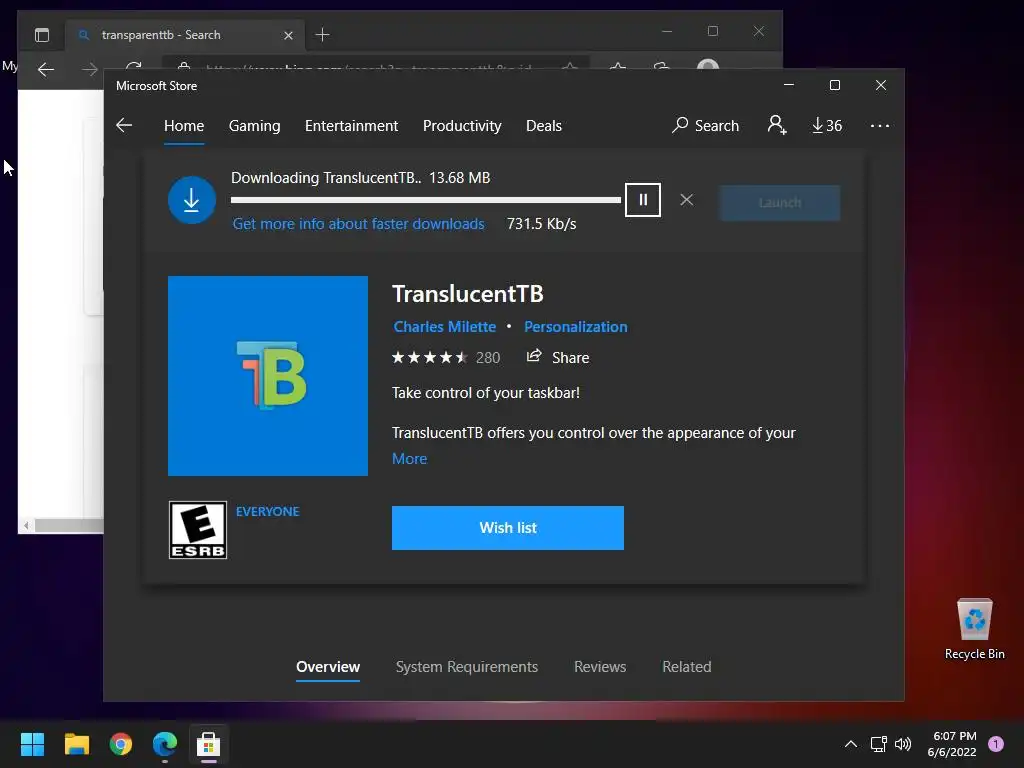1024x768 pixels.
Task: Open downloads queue showing 36
Action: click(827, 125)
